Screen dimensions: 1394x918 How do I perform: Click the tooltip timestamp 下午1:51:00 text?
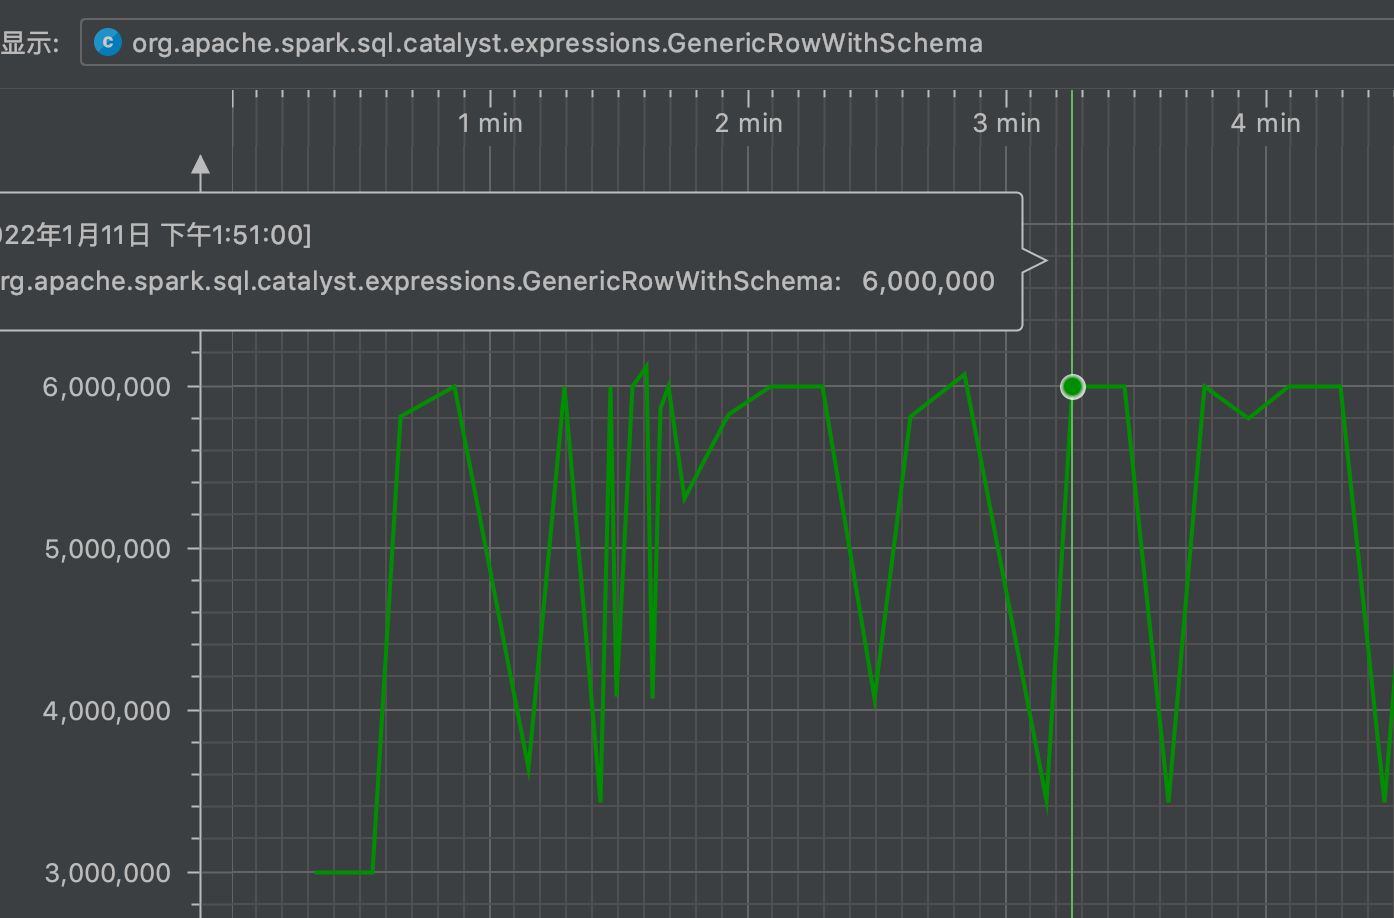235,235
